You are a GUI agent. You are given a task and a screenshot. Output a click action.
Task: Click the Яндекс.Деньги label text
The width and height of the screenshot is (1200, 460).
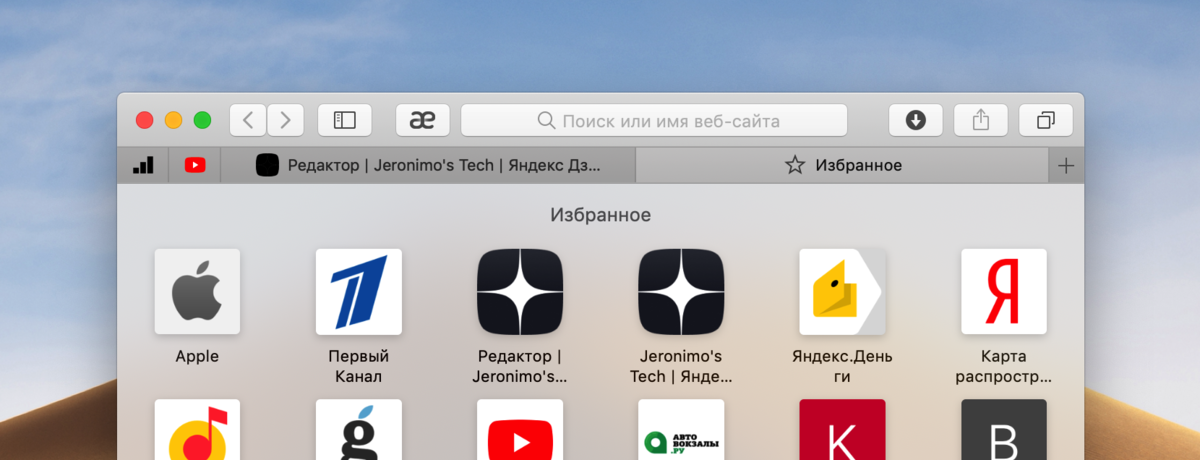point(842,366)
